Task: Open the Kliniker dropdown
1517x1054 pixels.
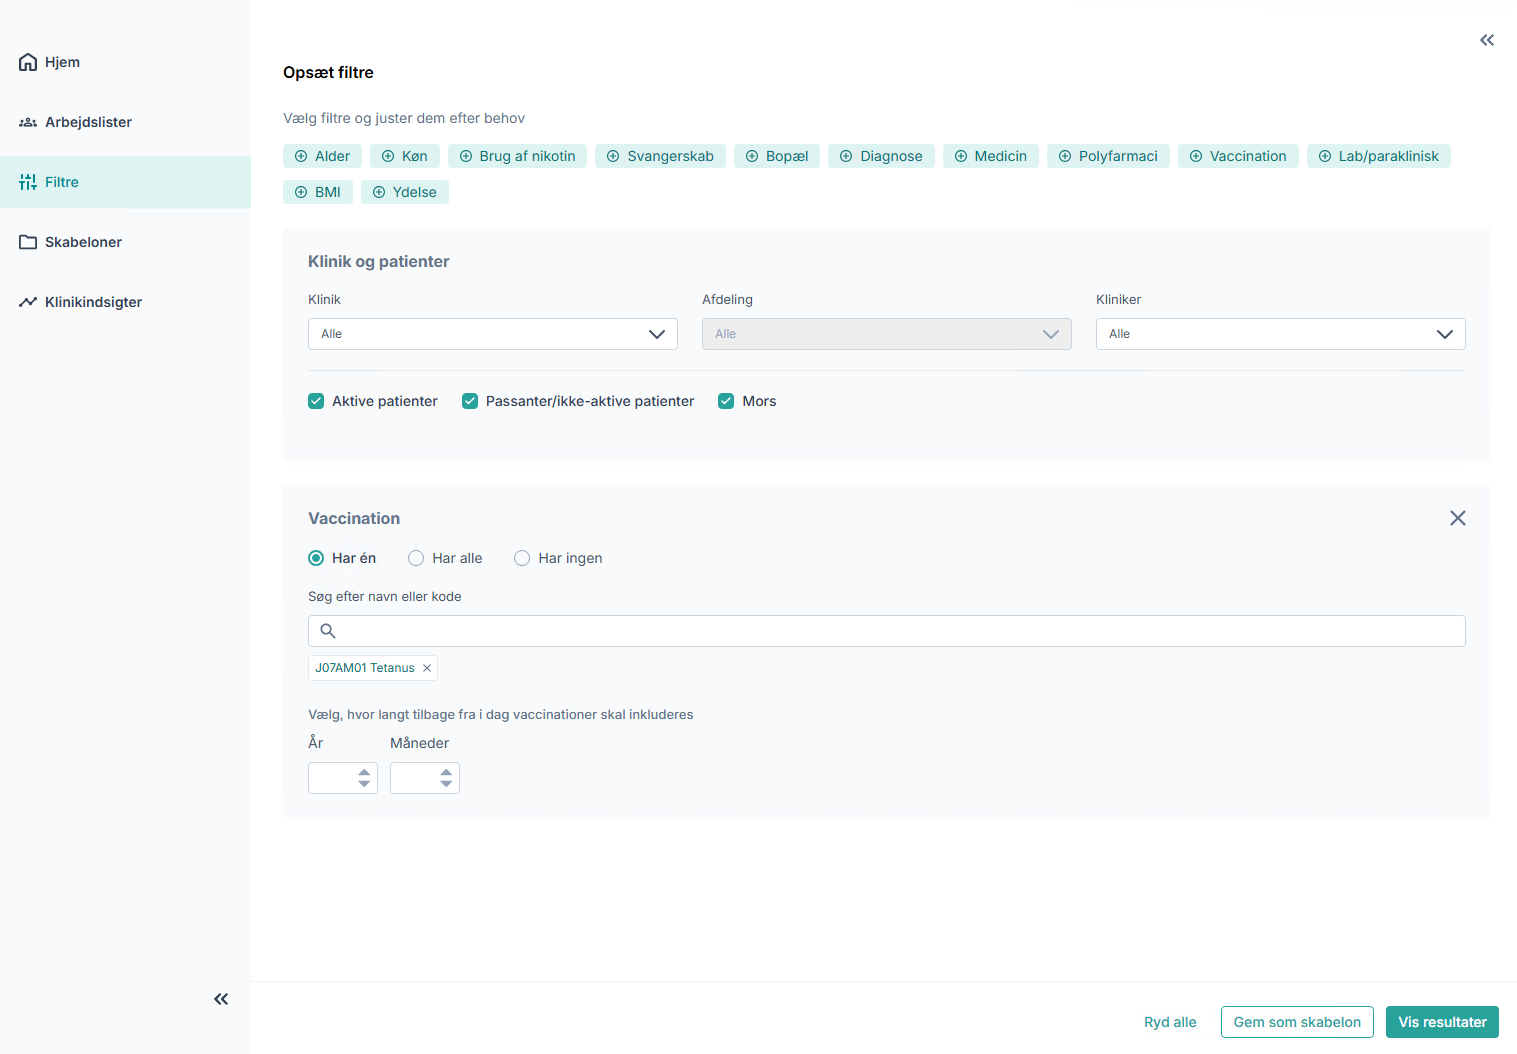Action: click(x=1281, y=334)
